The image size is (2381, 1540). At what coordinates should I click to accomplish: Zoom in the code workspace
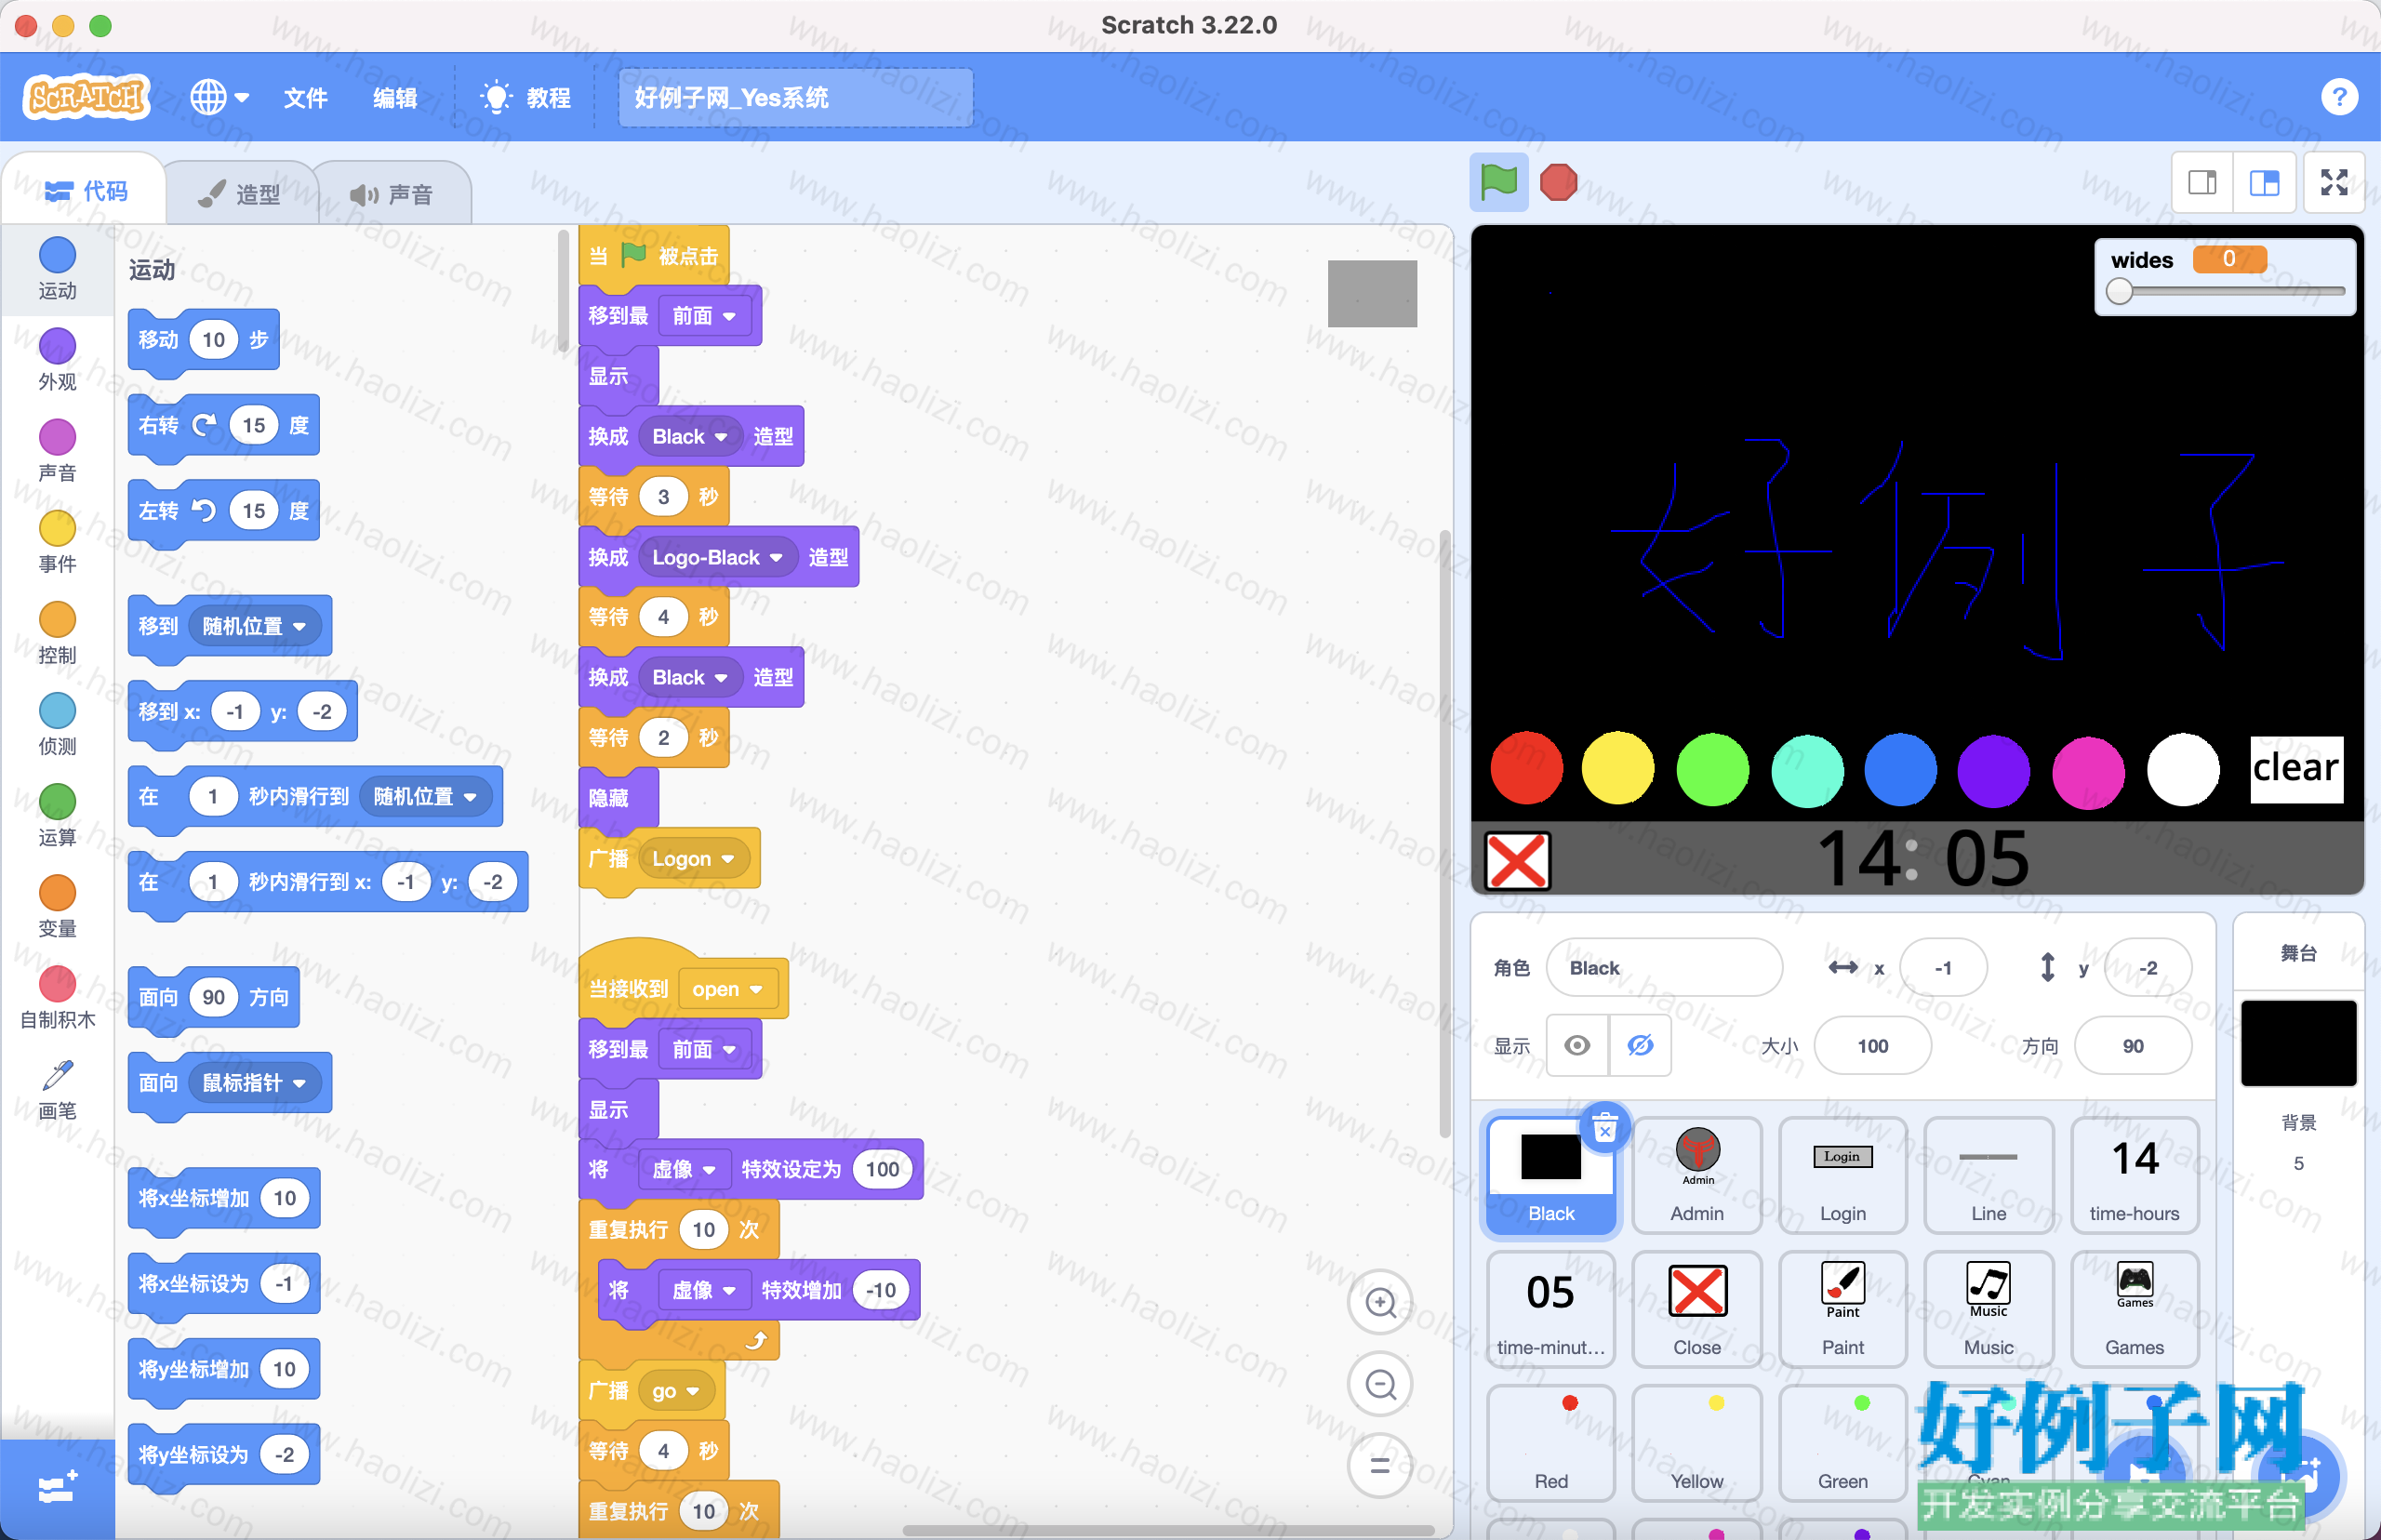pyautogui.click(x=1380, y=1303)
